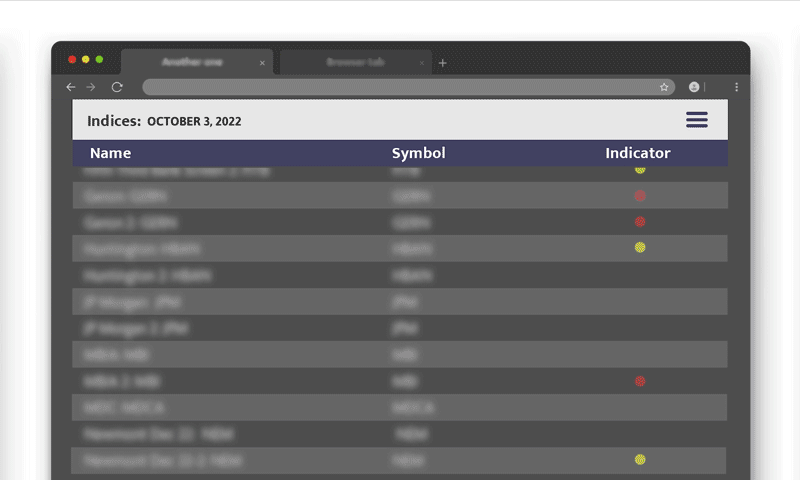Click the yellow indicator dot in Huntington row
This screenshot has height=480, width=800.
pyautogui.click(x=640, y=247)
